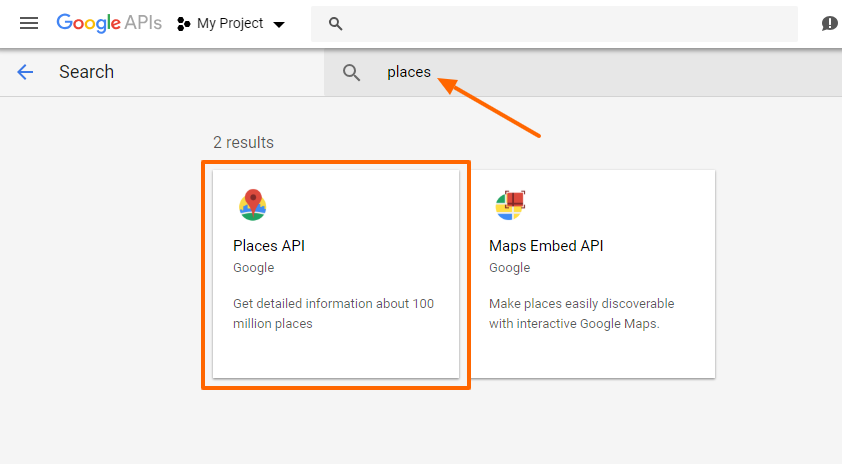Select the Places API description text
842x464 pixels.
pos(333,314)
